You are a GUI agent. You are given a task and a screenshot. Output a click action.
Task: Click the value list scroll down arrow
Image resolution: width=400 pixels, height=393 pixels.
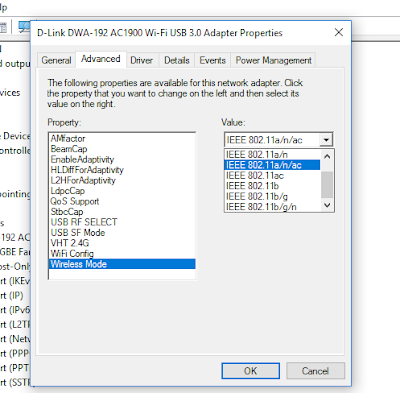[x=327, y=205]
